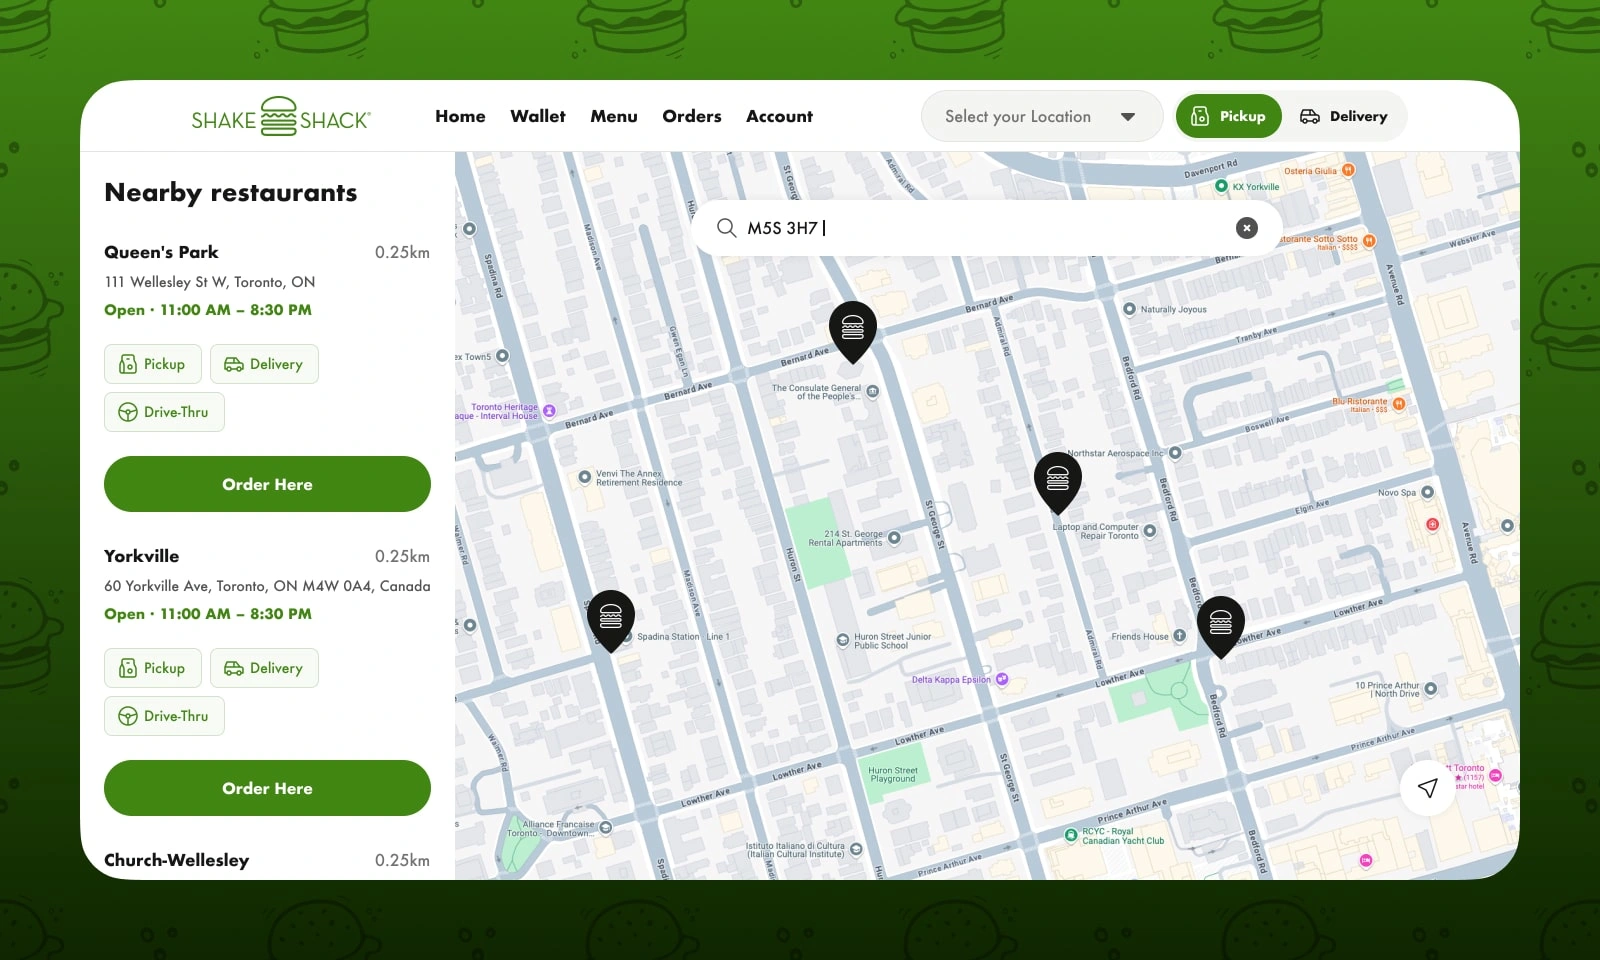1600x960 pixels.
Task: Choose Delivery for Queen's Park
Action: 264,364
